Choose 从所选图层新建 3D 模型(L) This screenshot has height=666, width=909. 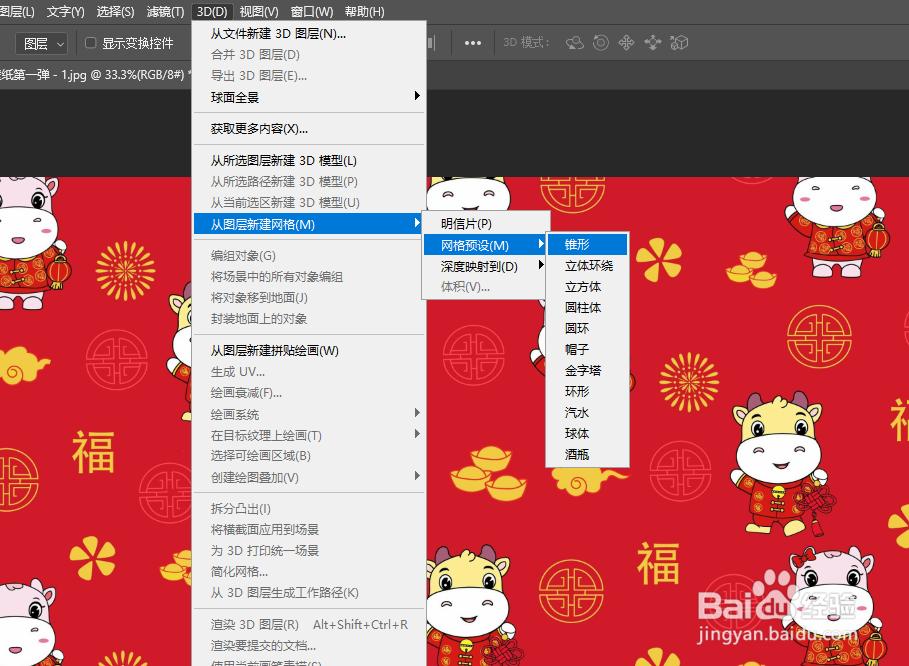[309, 161]
